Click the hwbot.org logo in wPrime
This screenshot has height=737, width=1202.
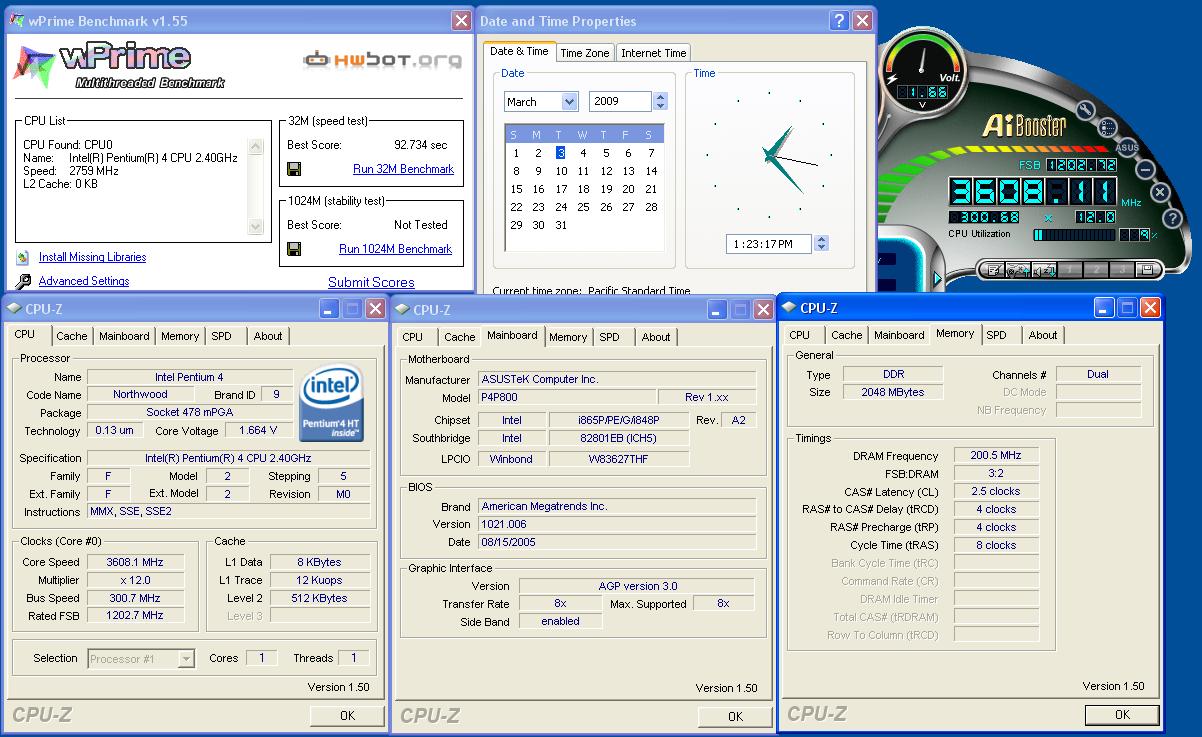(384, 59)
